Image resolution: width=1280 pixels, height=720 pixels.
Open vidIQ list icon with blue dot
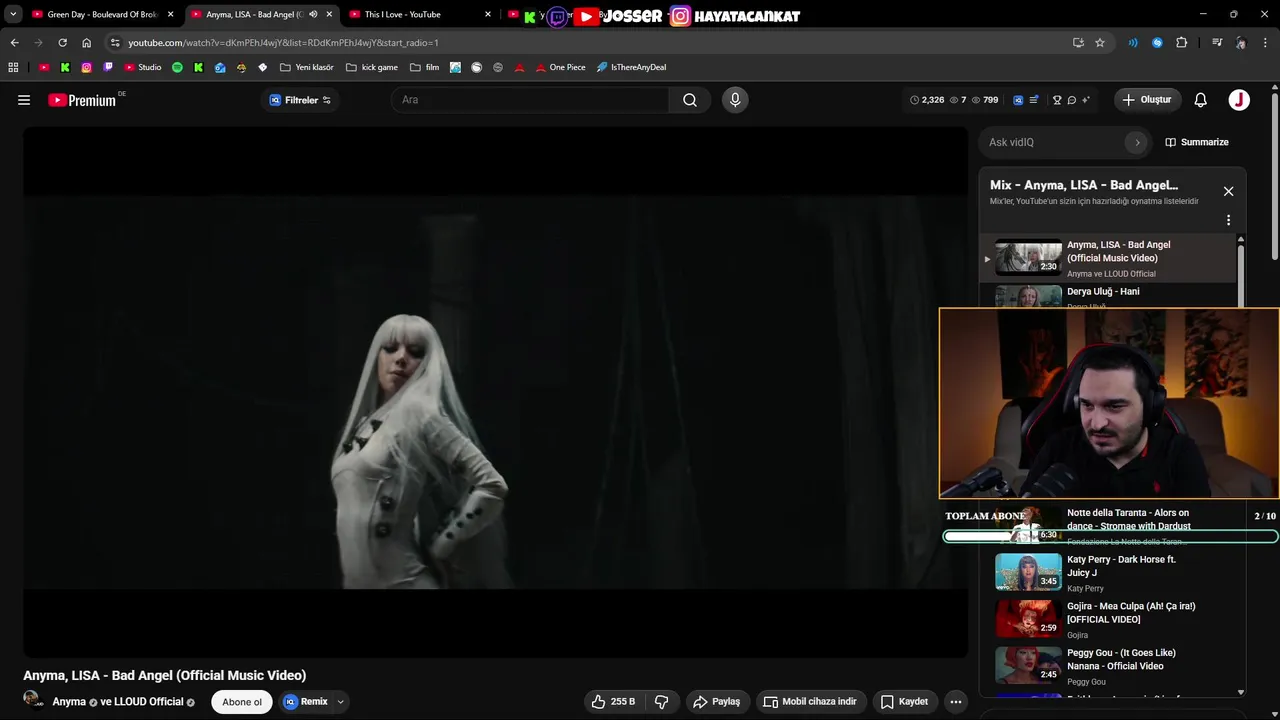pos(1034,100)
